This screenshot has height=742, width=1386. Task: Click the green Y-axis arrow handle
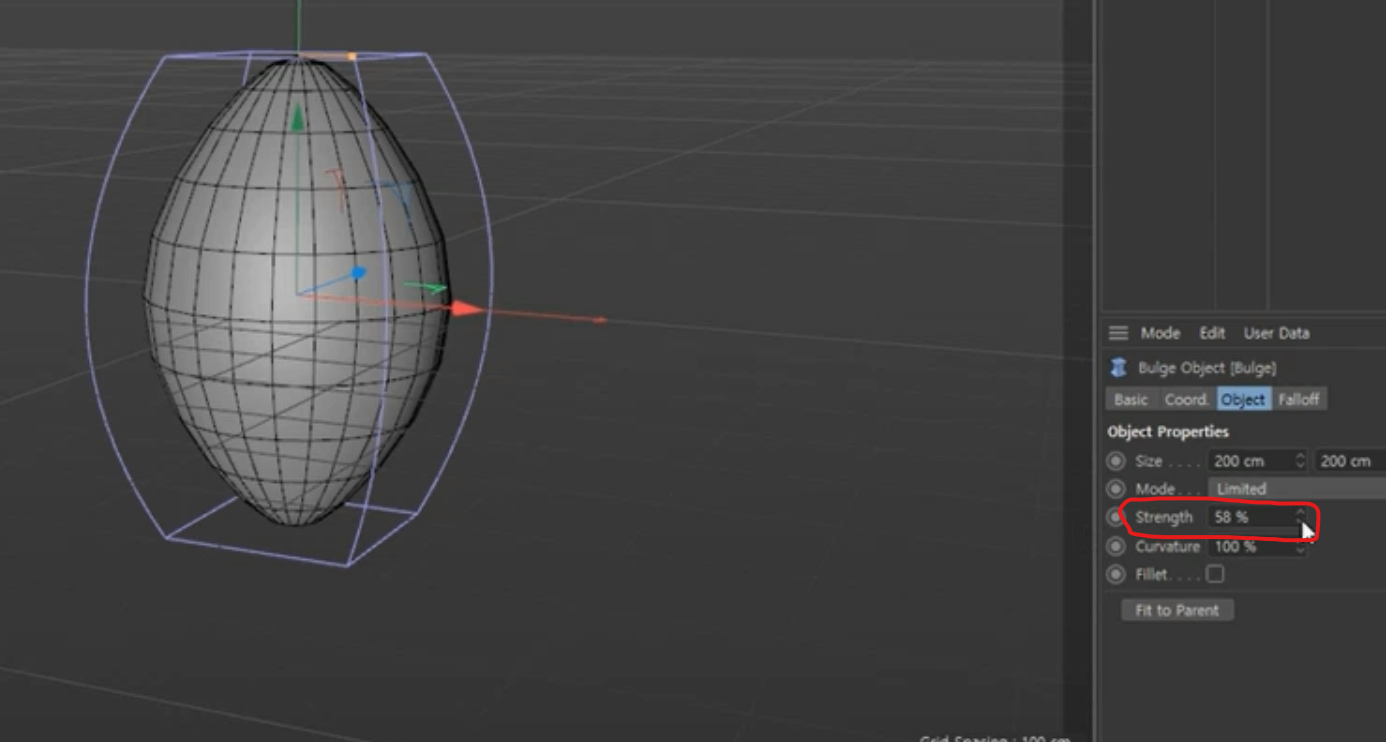pyautogui.click(x=297, y=119)
